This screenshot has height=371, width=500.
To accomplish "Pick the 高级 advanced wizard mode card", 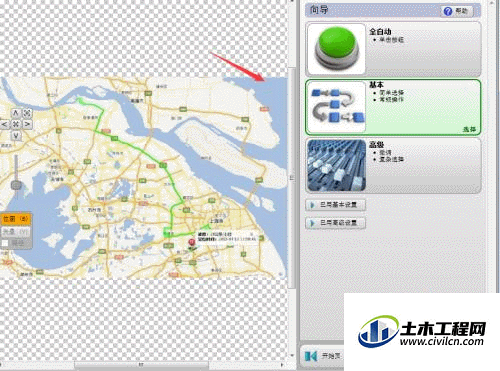I will [393, 166].
